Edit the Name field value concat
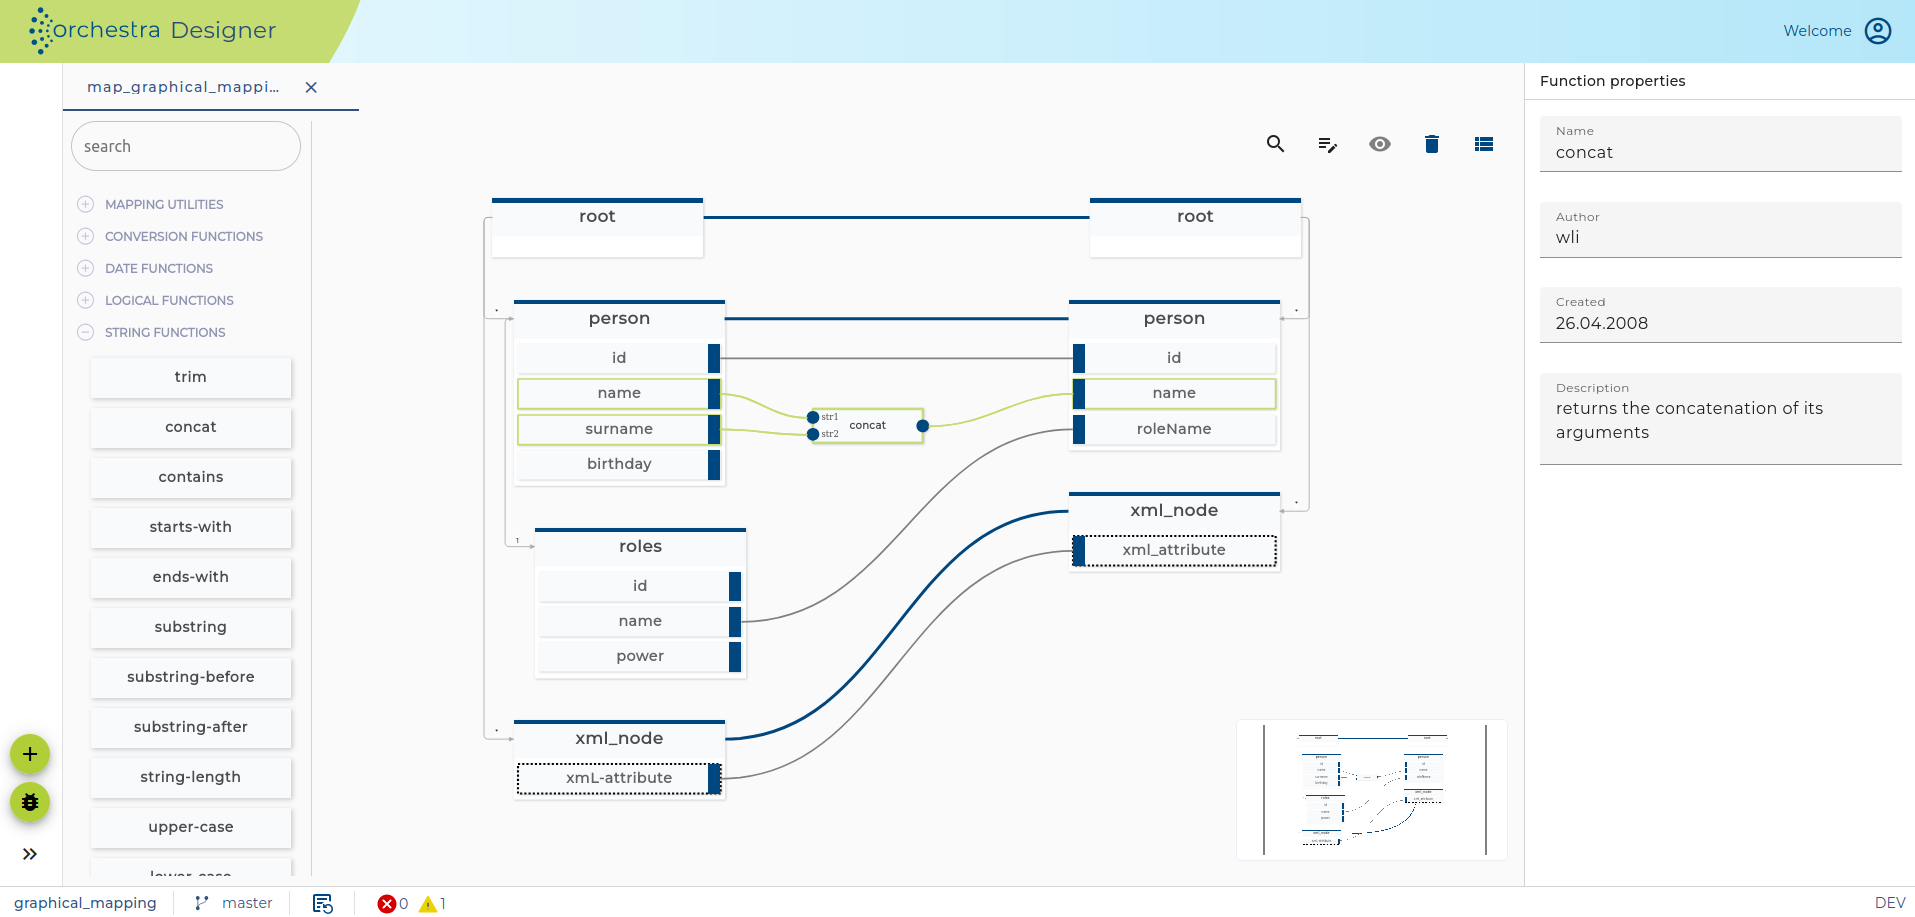This screenshot has width=1915, height=917. tap(1720, 144)
